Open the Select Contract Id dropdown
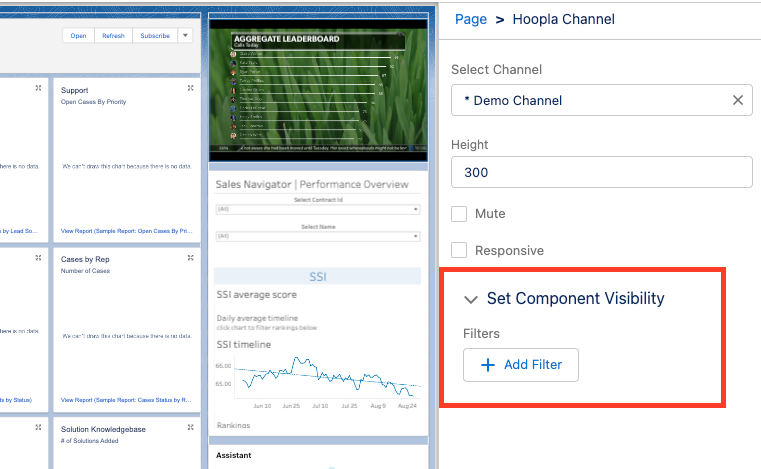 [318, 209]
